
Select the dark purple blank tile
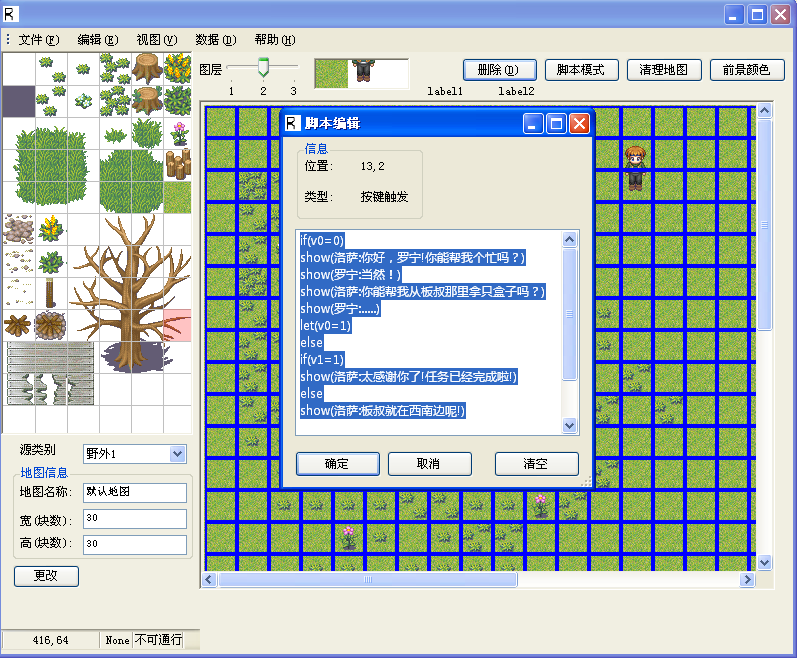(19, 101)
